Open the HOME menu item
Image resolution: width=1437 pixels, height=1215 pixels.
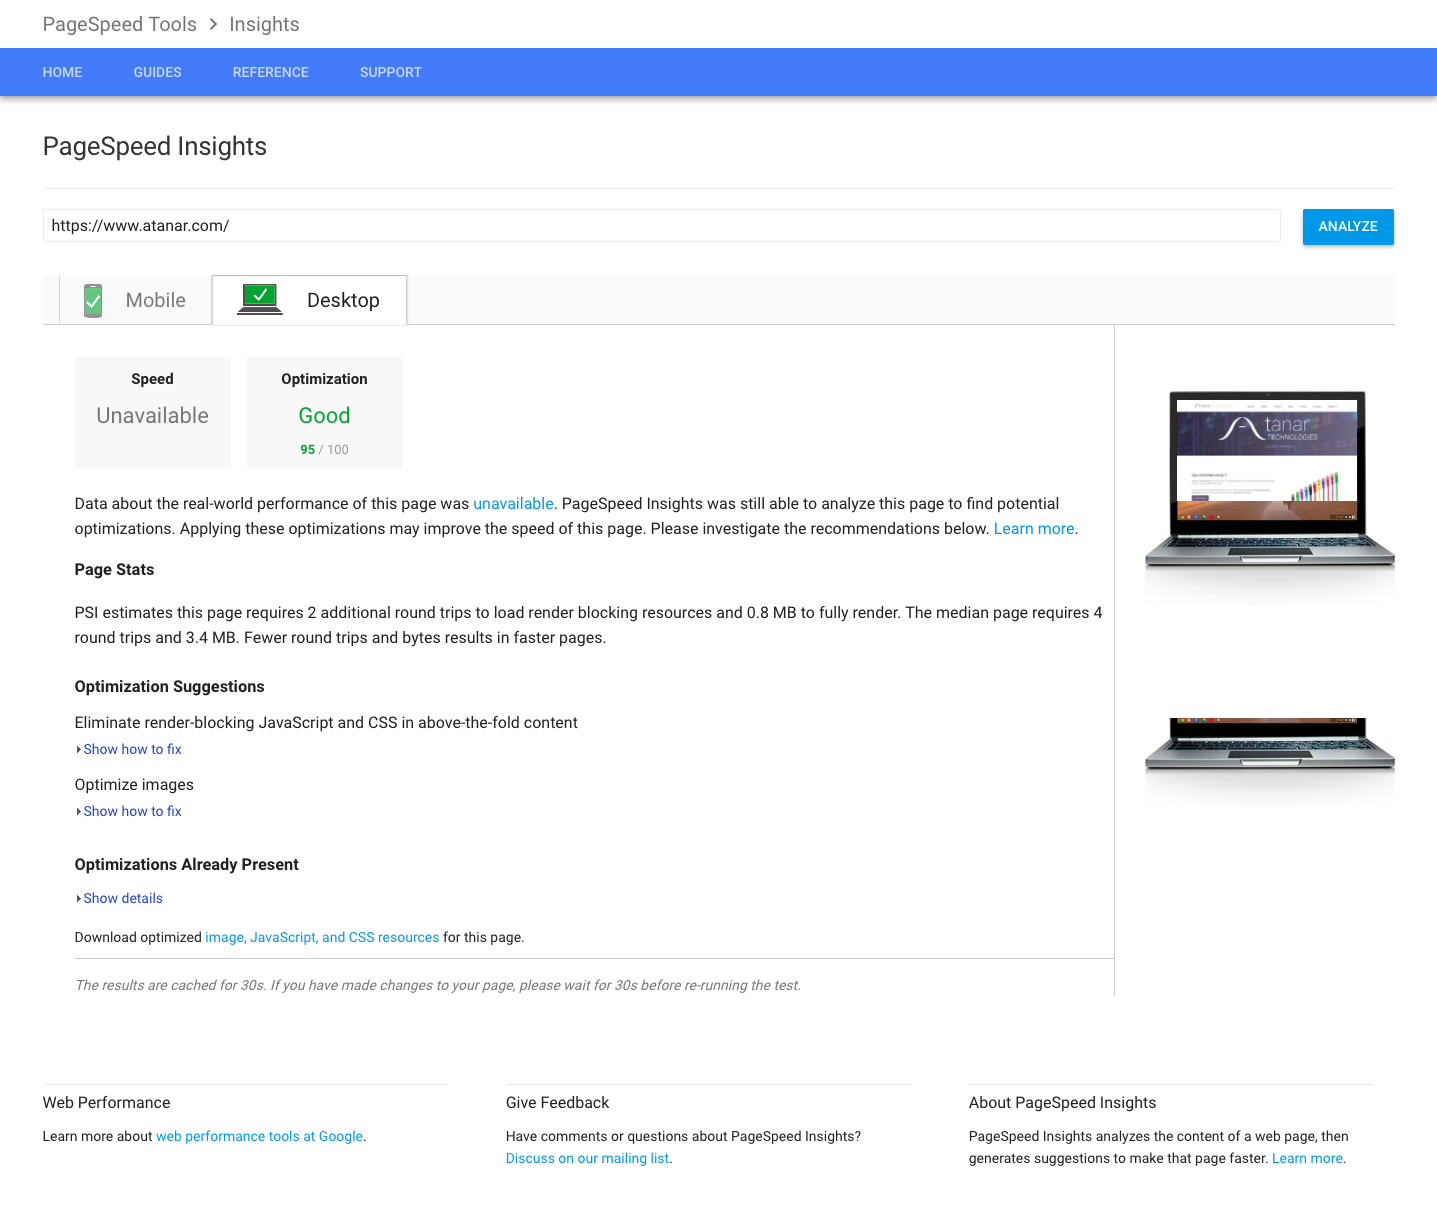[62, 72]
